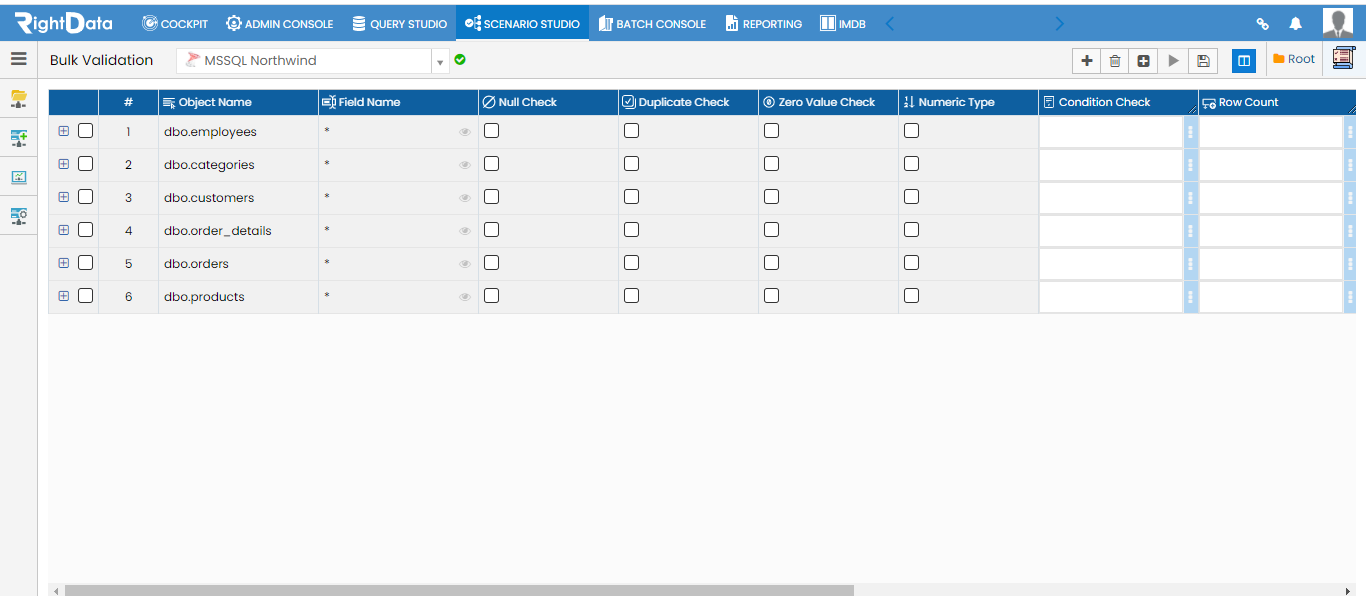Click Condition Check options dots for dbo.employees
The height and width of the screenshot is (596, 1366).
pos(1190,131)
